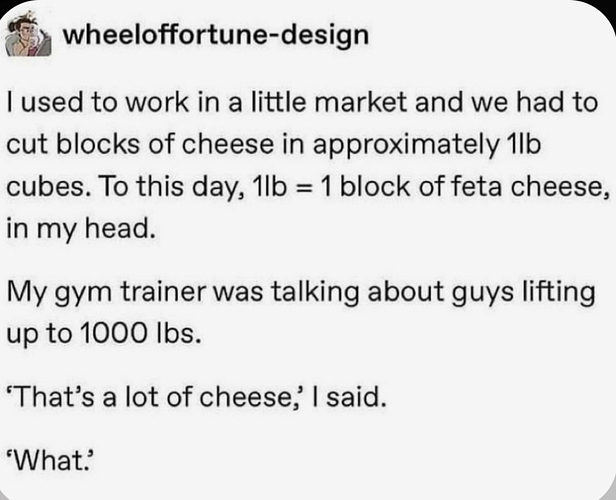Click the word "cubes" in the post
616x500 pixels.
click(x=41, y=188)
